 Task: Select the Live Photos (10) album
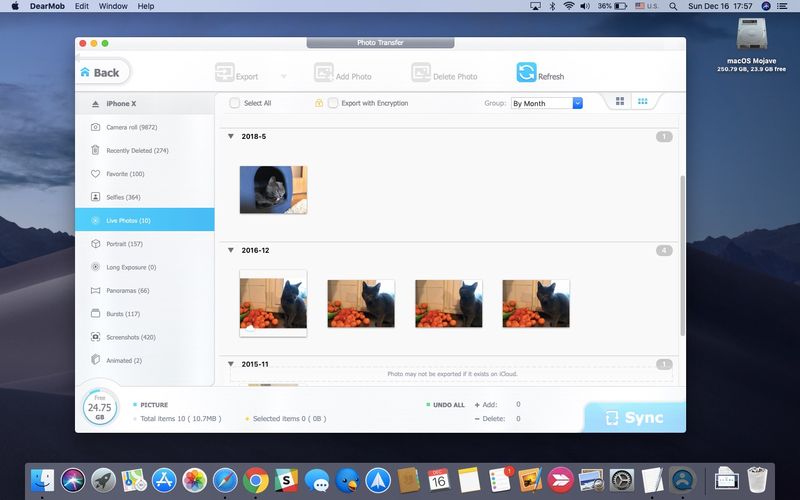(x=145, y=220)
